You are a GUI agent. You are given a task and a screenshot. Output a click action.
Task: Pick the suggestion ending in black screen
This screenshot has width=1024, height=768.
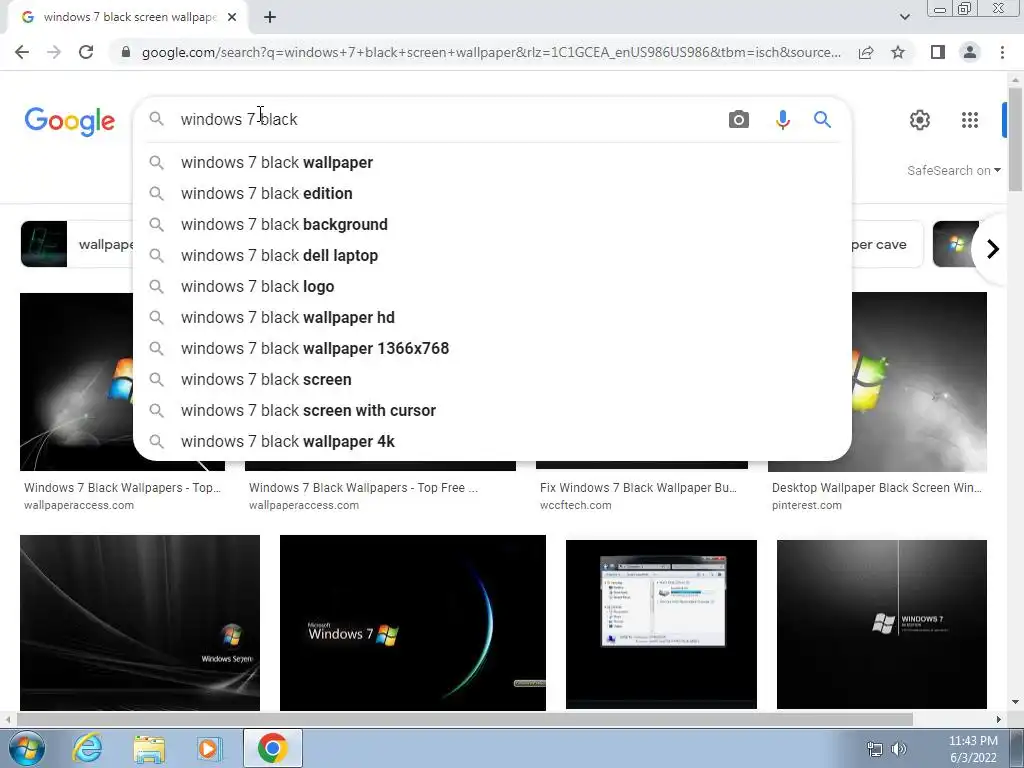coord(492,379)
